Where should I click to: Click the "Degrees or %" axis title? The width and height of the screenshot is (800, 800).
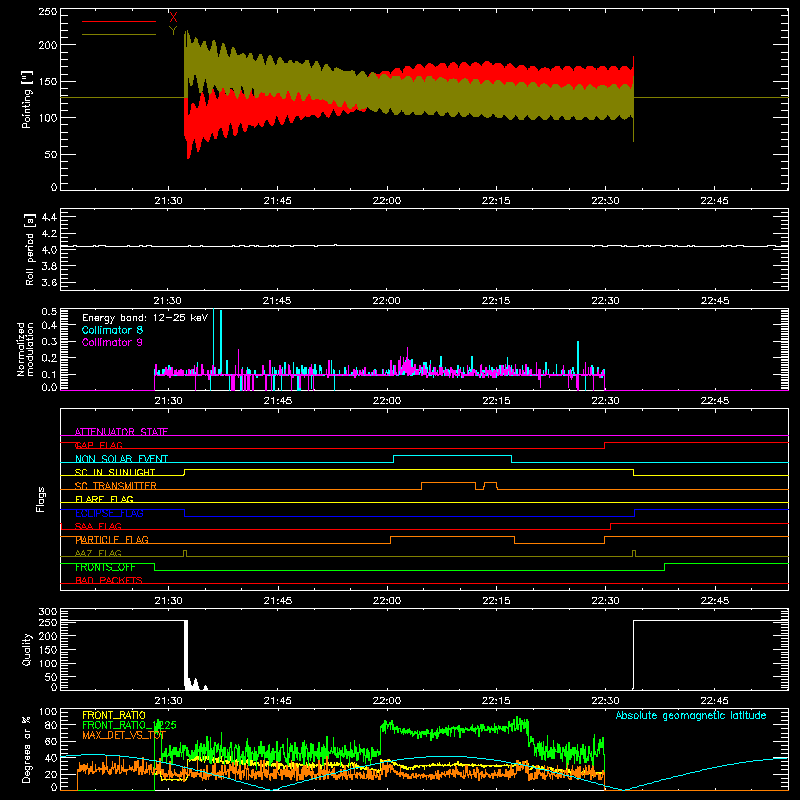(x=27, y=749)
